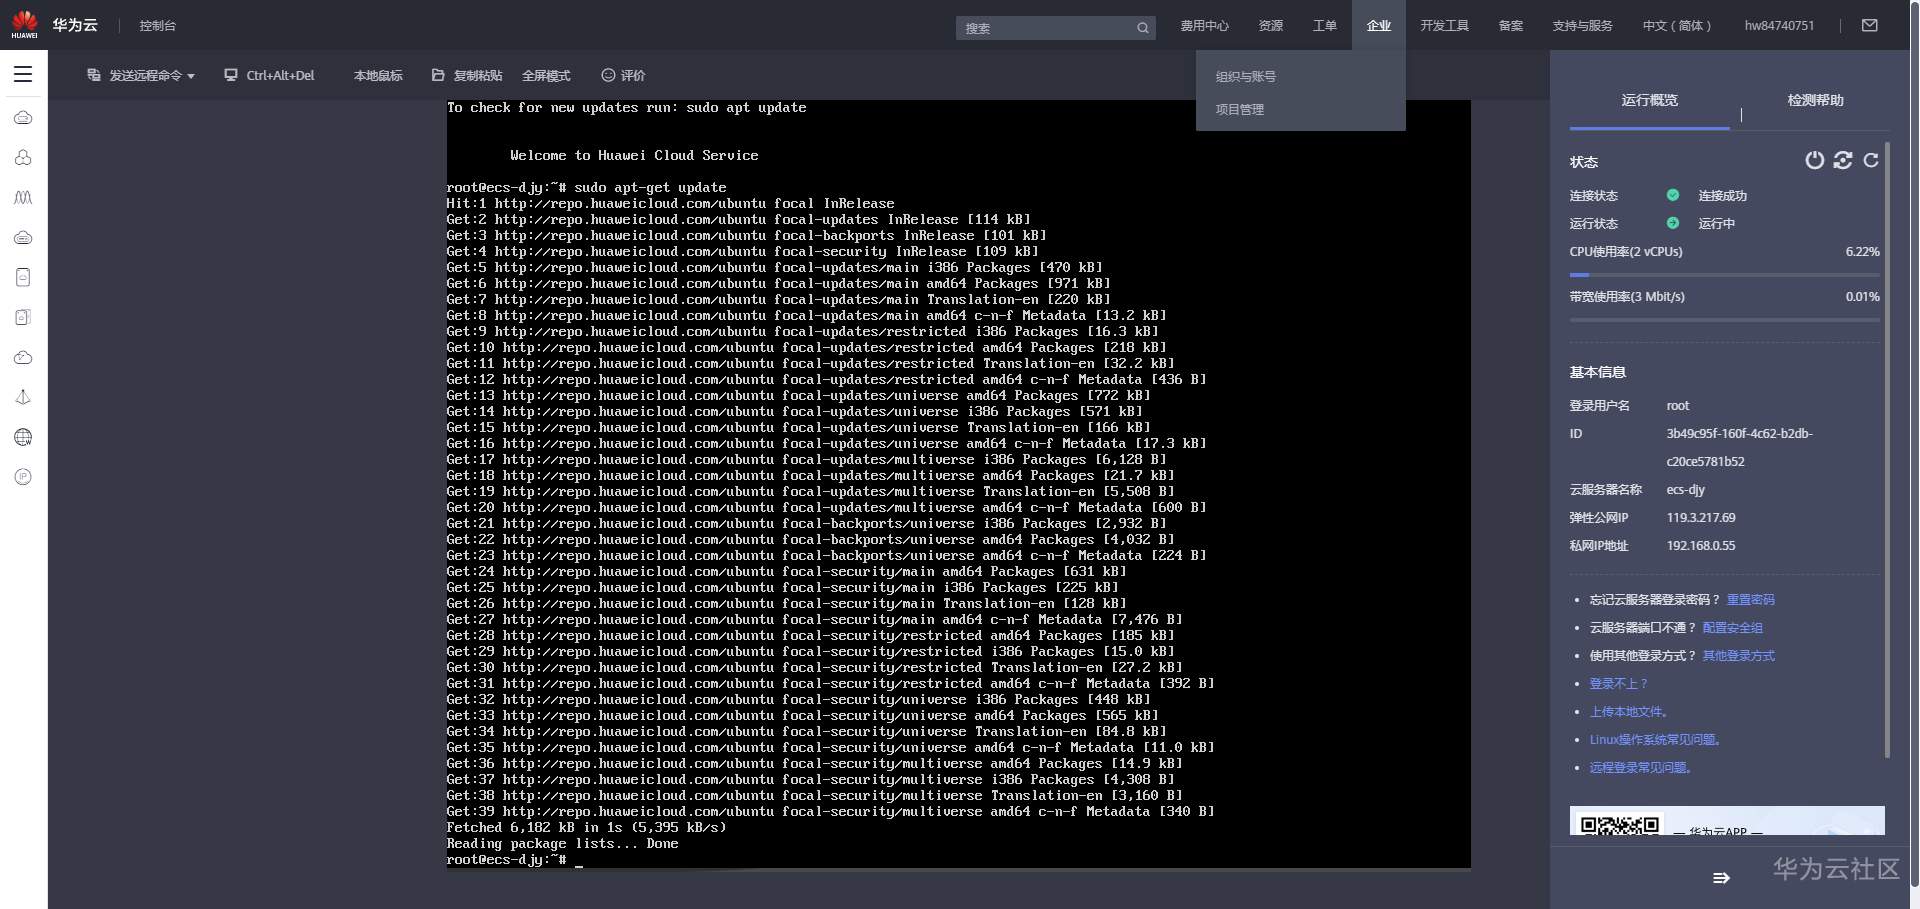
Task: Click the CPU使用率 progress bar
Action: pos(1725,274)
